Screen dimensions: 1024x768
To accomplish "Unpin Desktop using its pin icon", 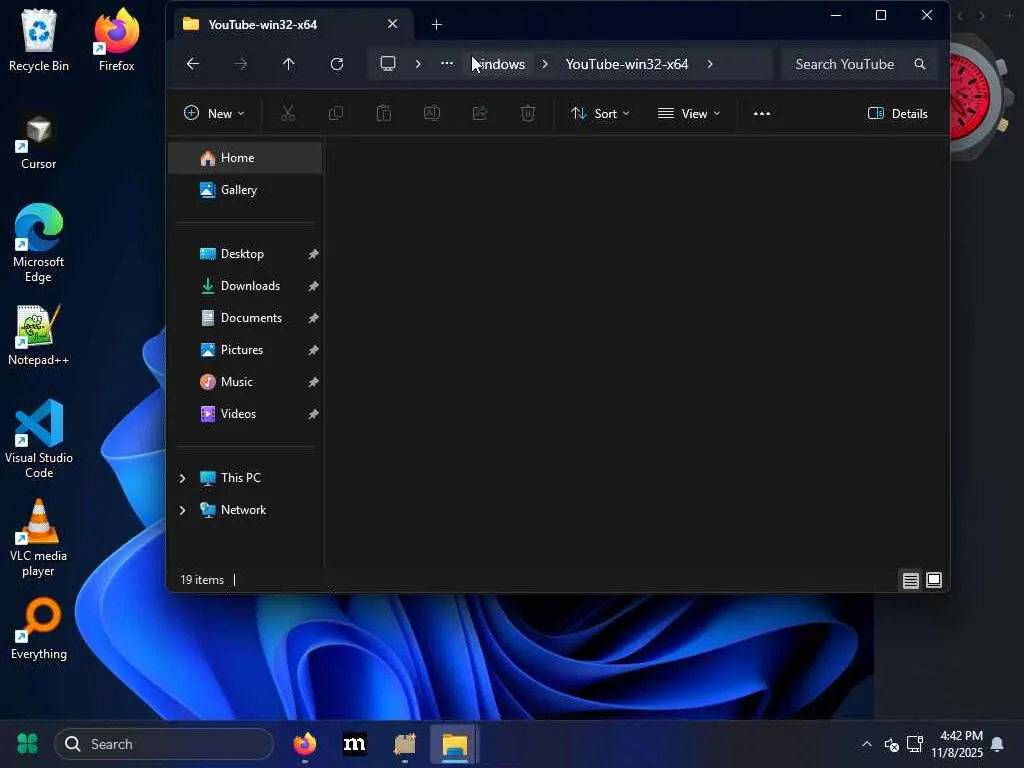I will pos(313,254).
